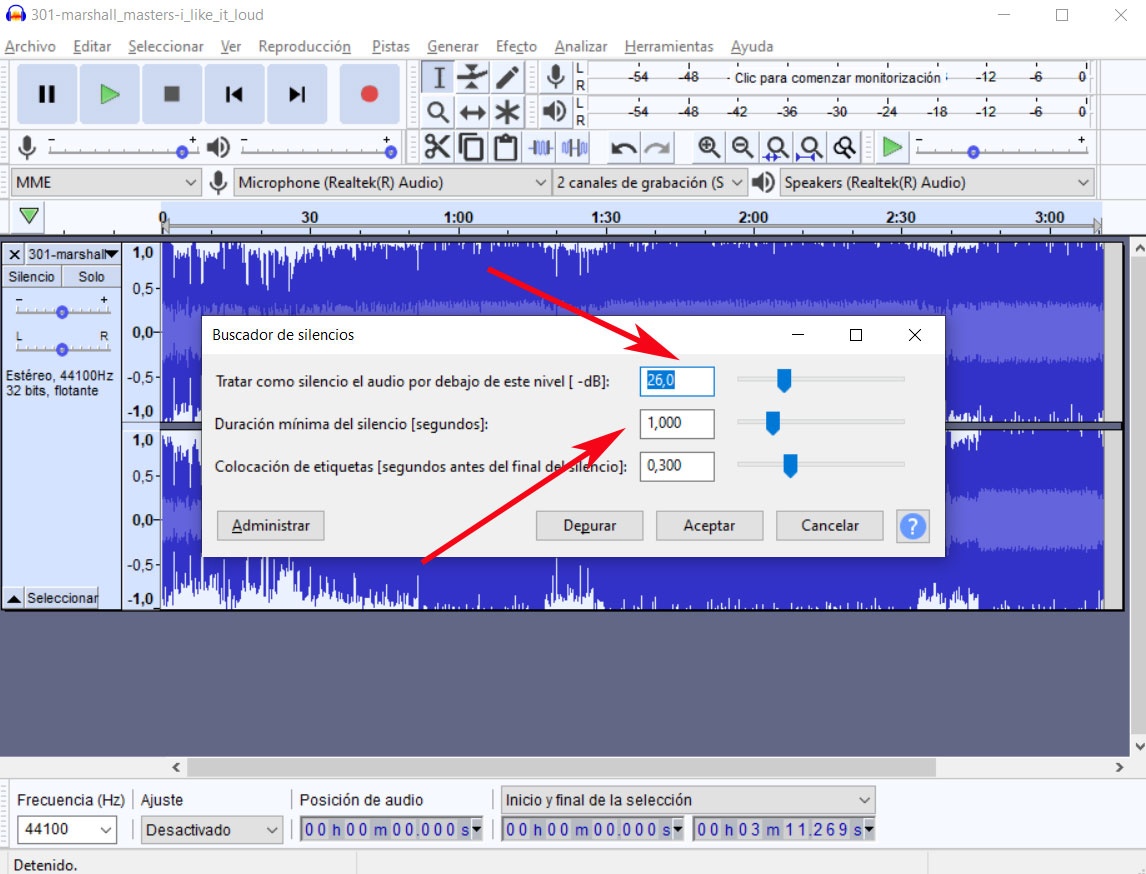Click the minimum duration field 1,000
Screen dimensions: 1146x874
click(677, 423)
